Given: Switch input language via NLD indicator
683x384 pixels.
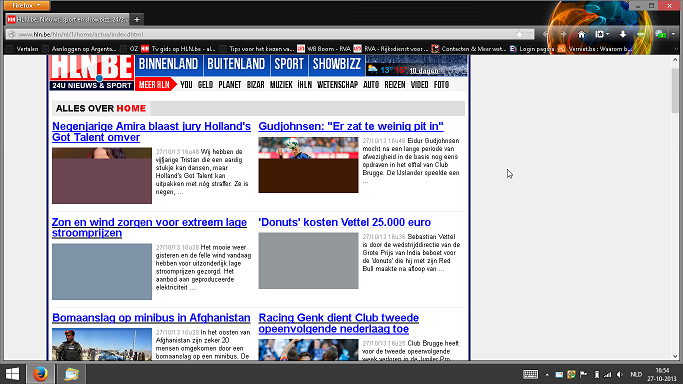Looking at the screenshot, I should pos(636,374).
